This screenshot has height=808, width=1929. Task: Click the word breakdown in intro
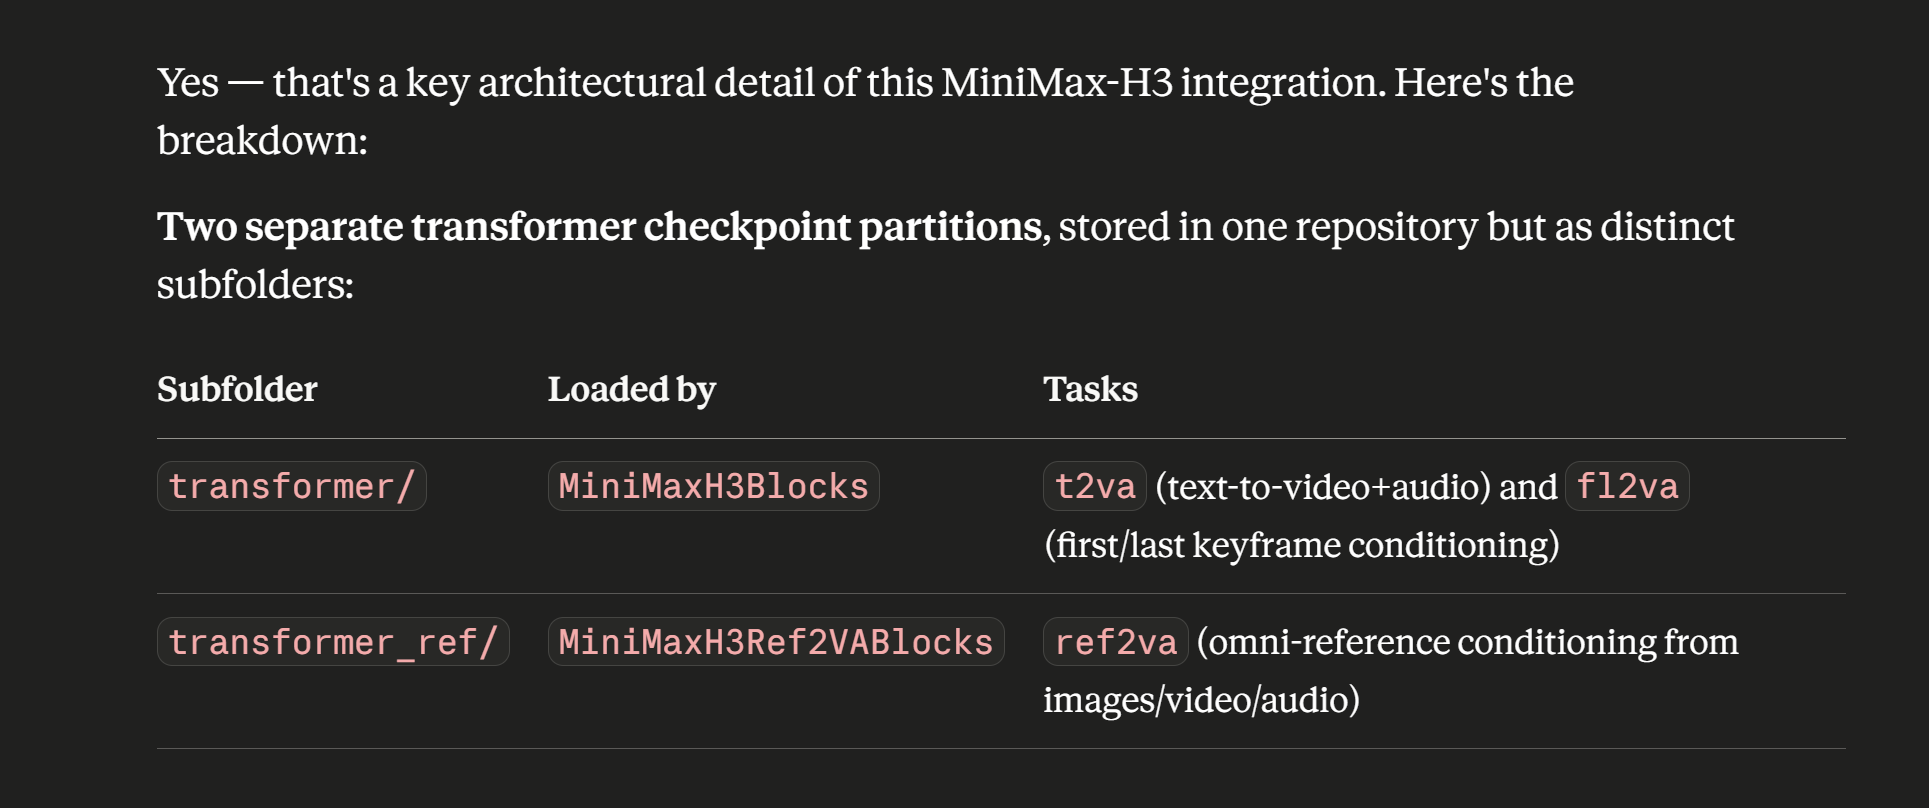pos(262,141)
